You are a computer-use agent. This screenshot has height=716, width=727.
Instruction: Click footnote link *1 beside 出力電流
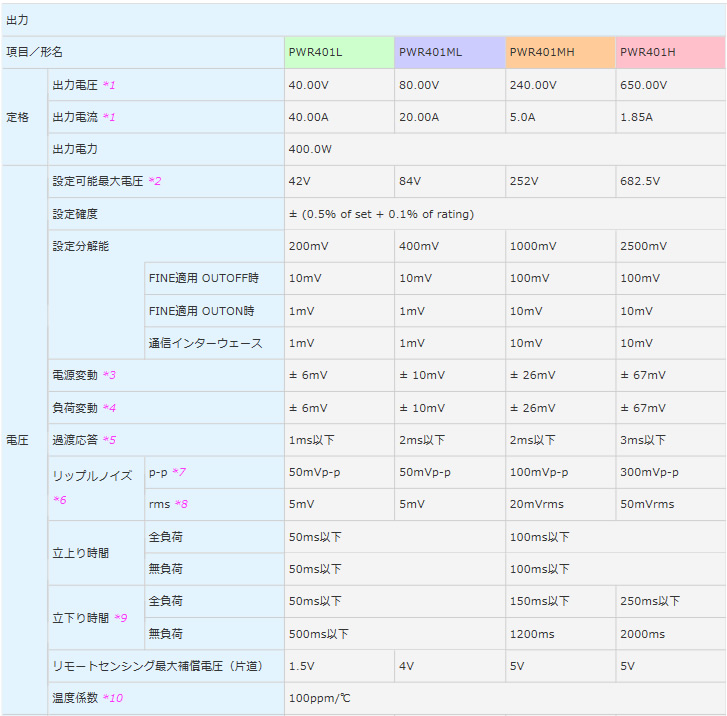(x=109, y=117)
